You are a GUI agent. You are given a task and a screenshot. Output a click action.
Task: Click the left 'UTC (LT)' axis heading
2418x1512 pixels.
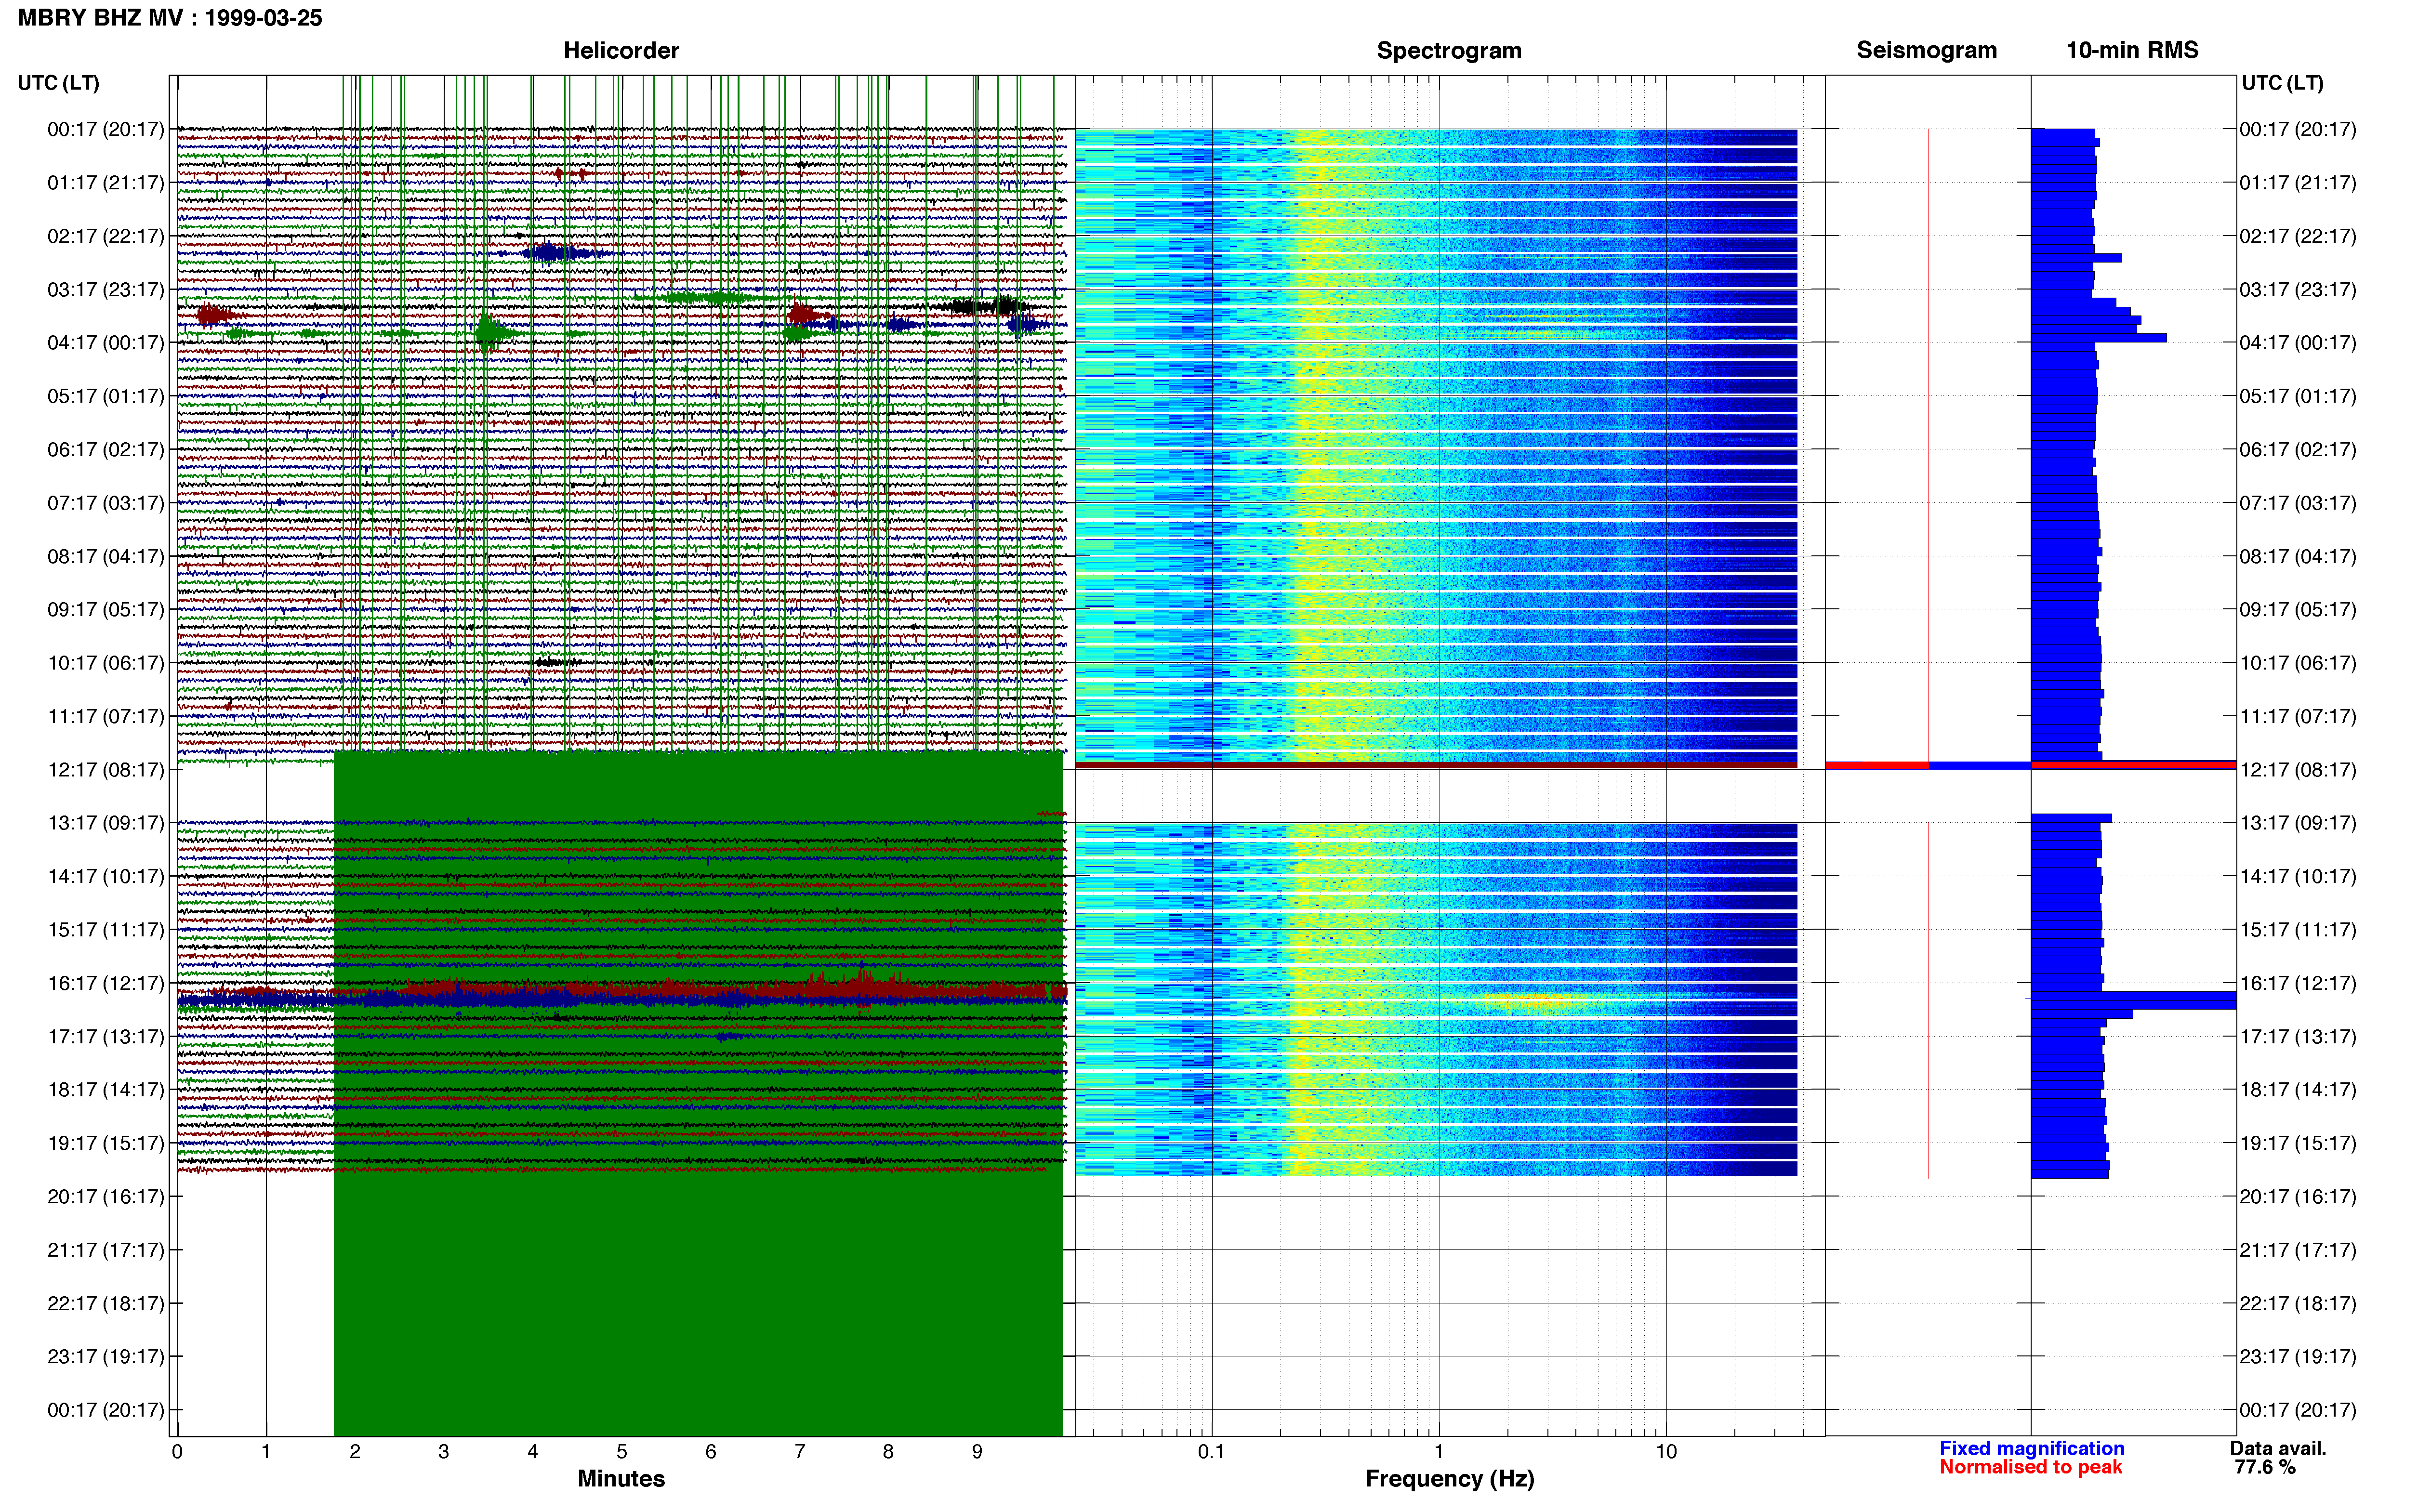point(59,83)
